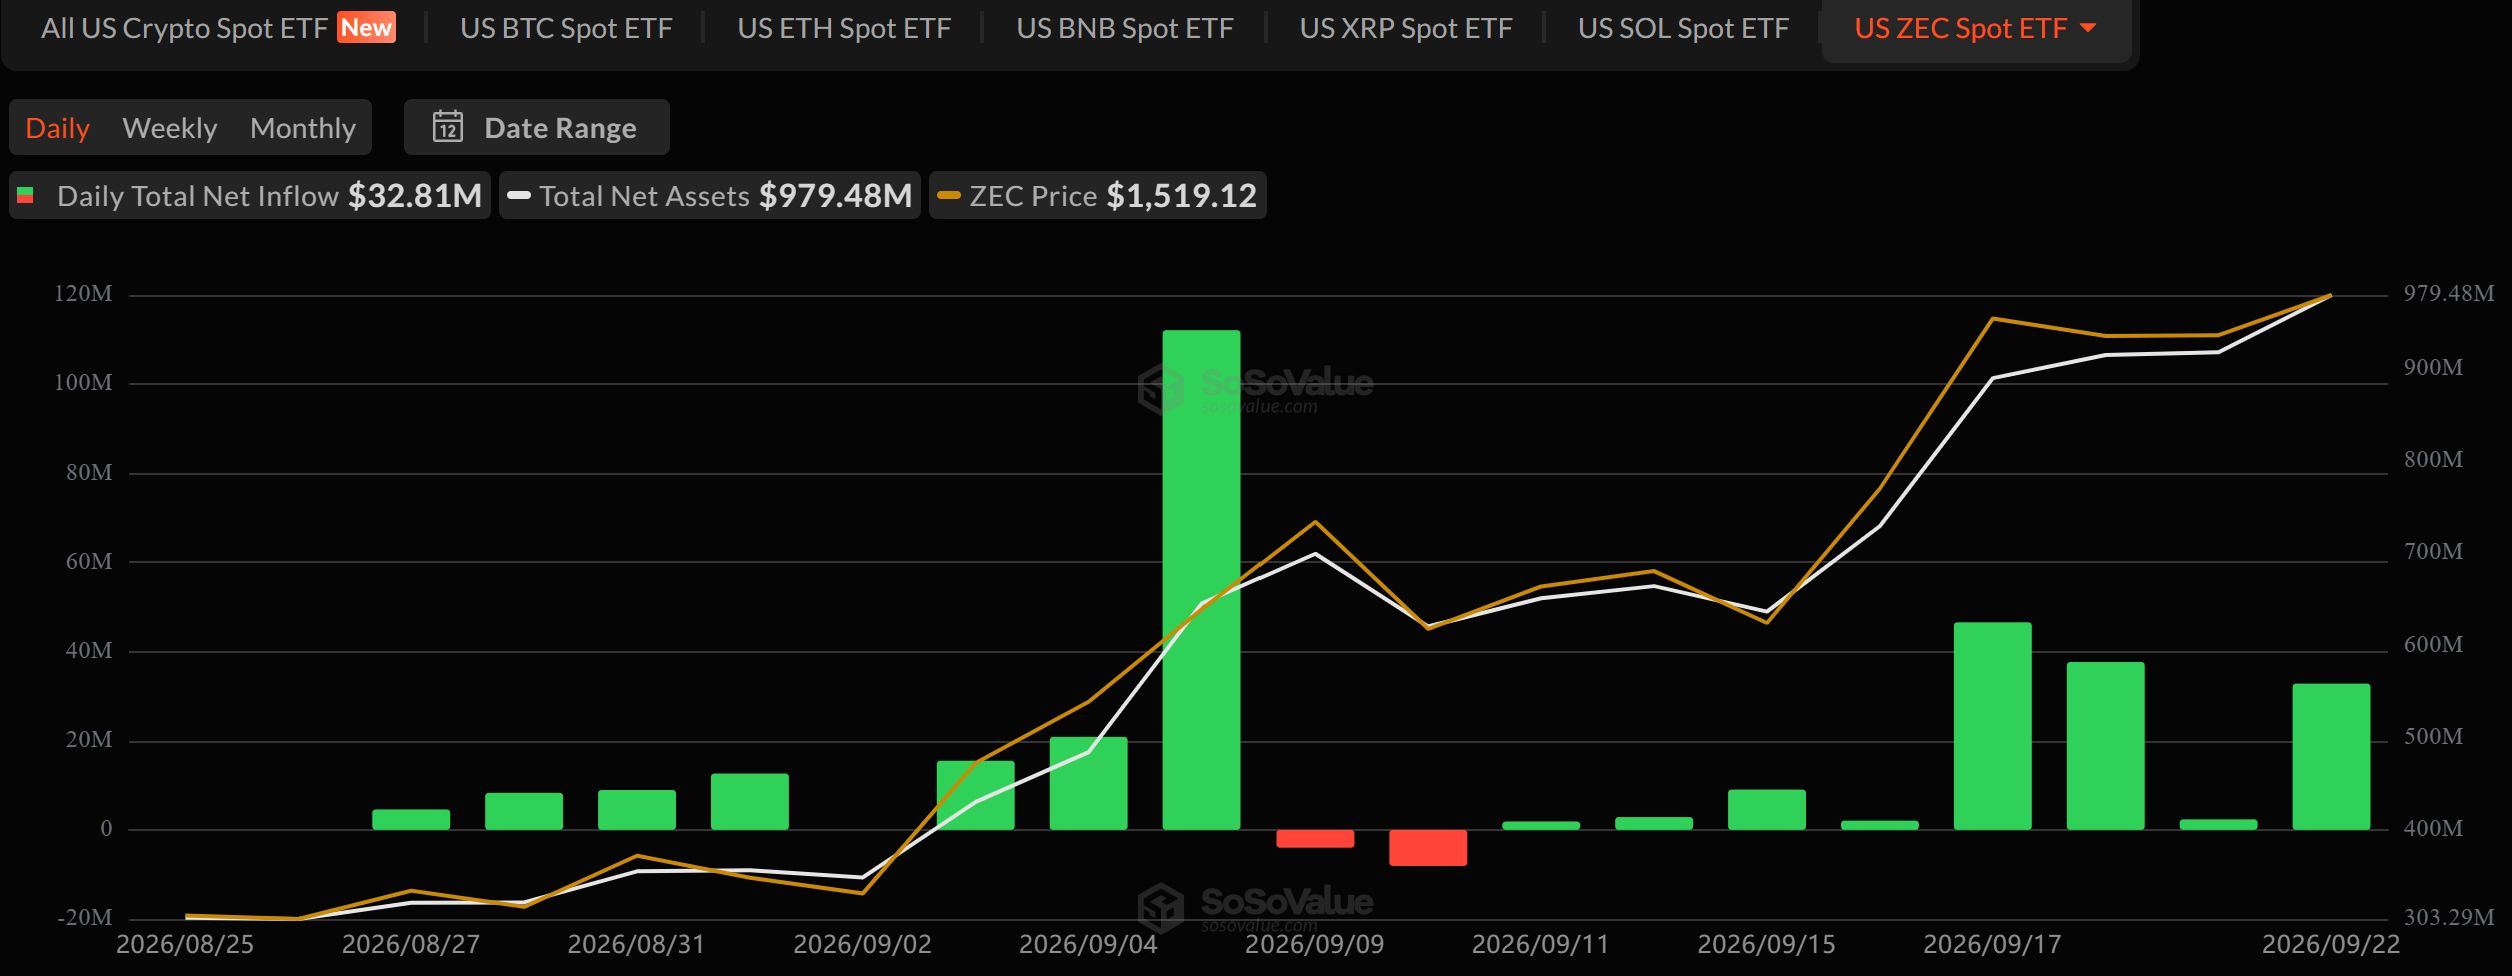Click the 120M left axis label

pyautogui.click(x=83, y=293)
